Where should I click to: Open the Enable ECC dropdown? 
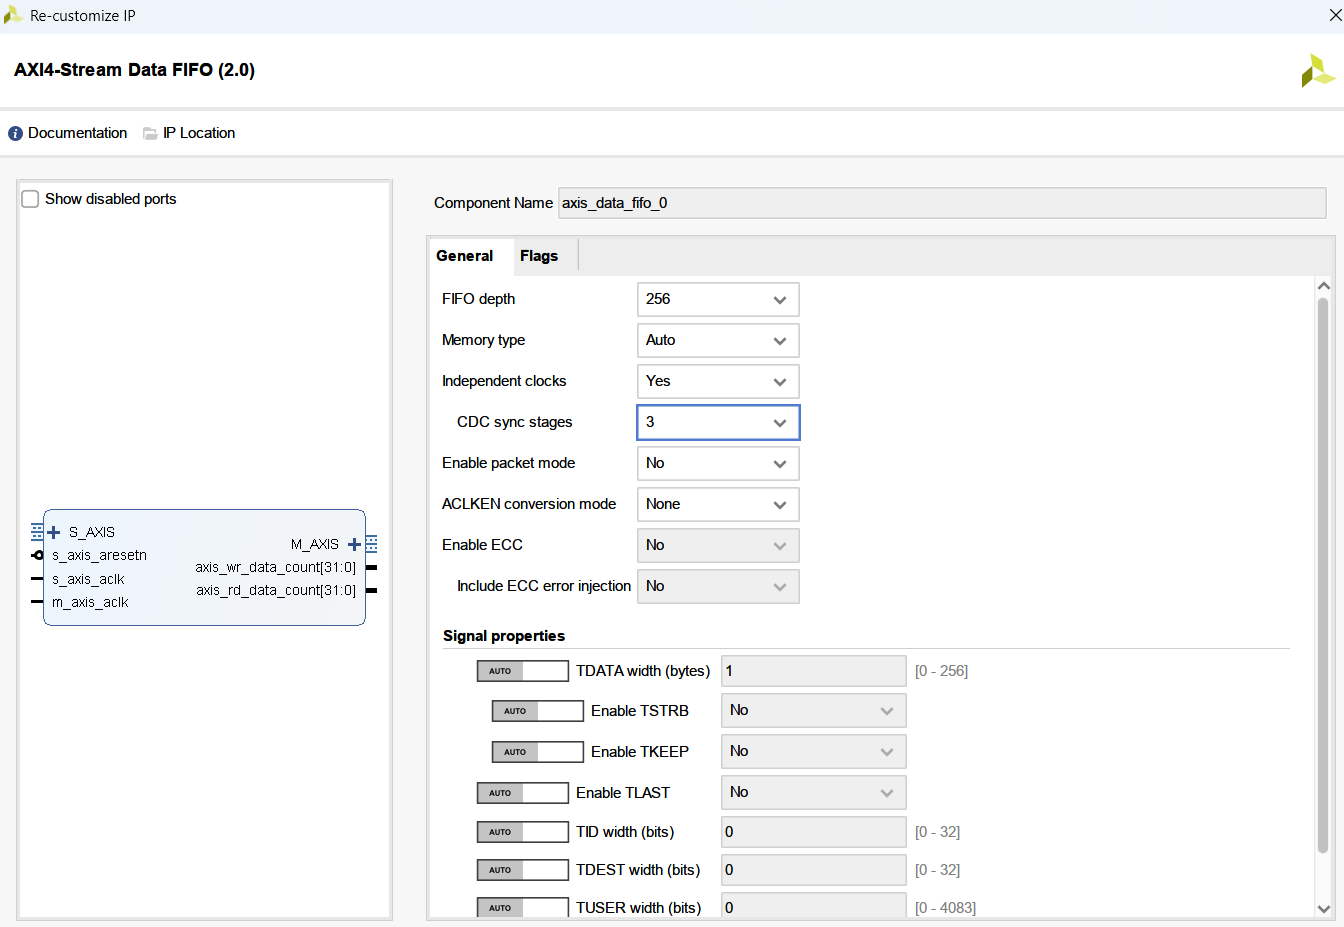tap(718, 545)
